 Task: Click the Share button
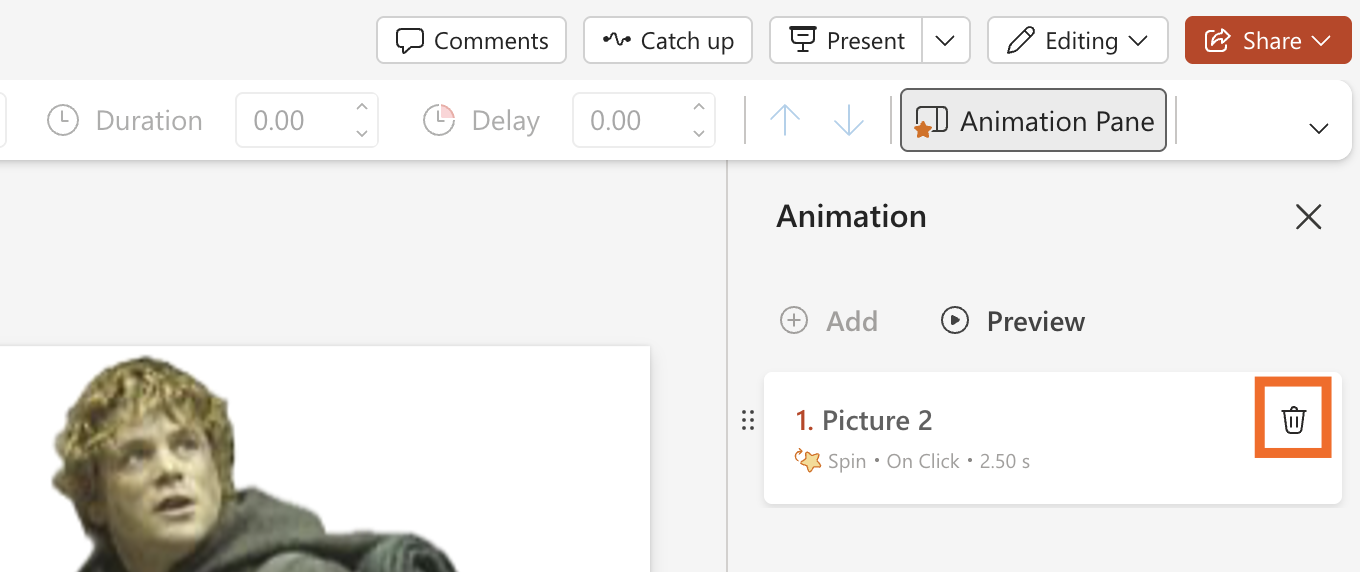click(1268, 40)
